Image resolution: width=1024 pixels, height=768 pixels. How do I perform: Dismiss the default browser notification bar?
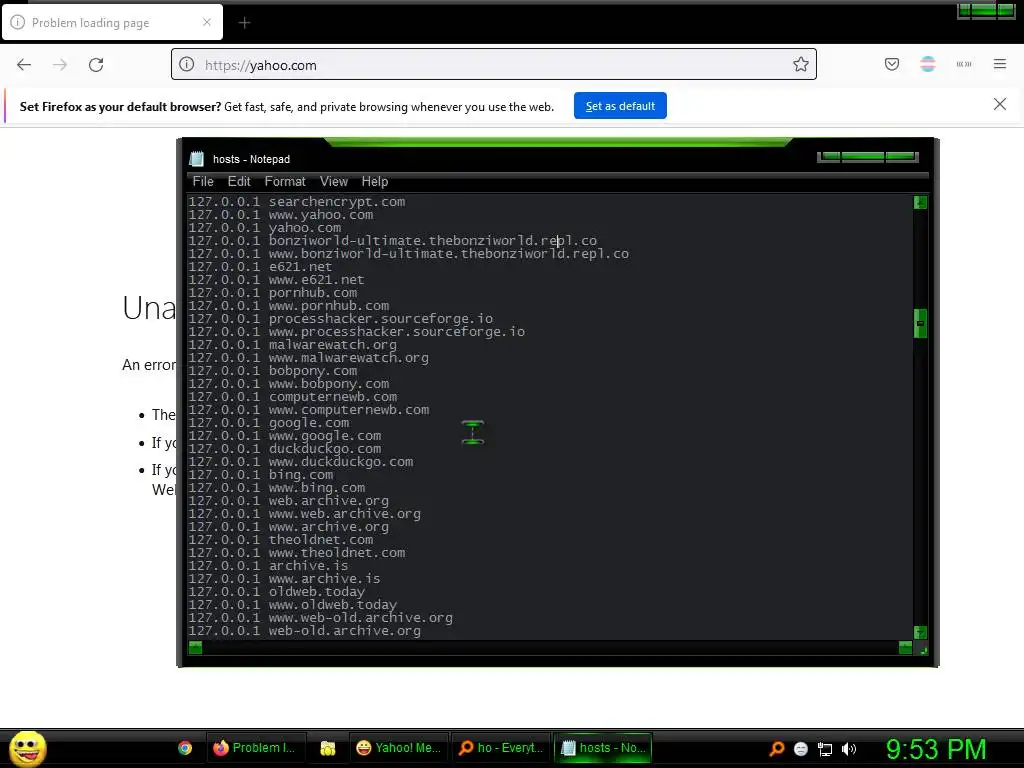1000,104
